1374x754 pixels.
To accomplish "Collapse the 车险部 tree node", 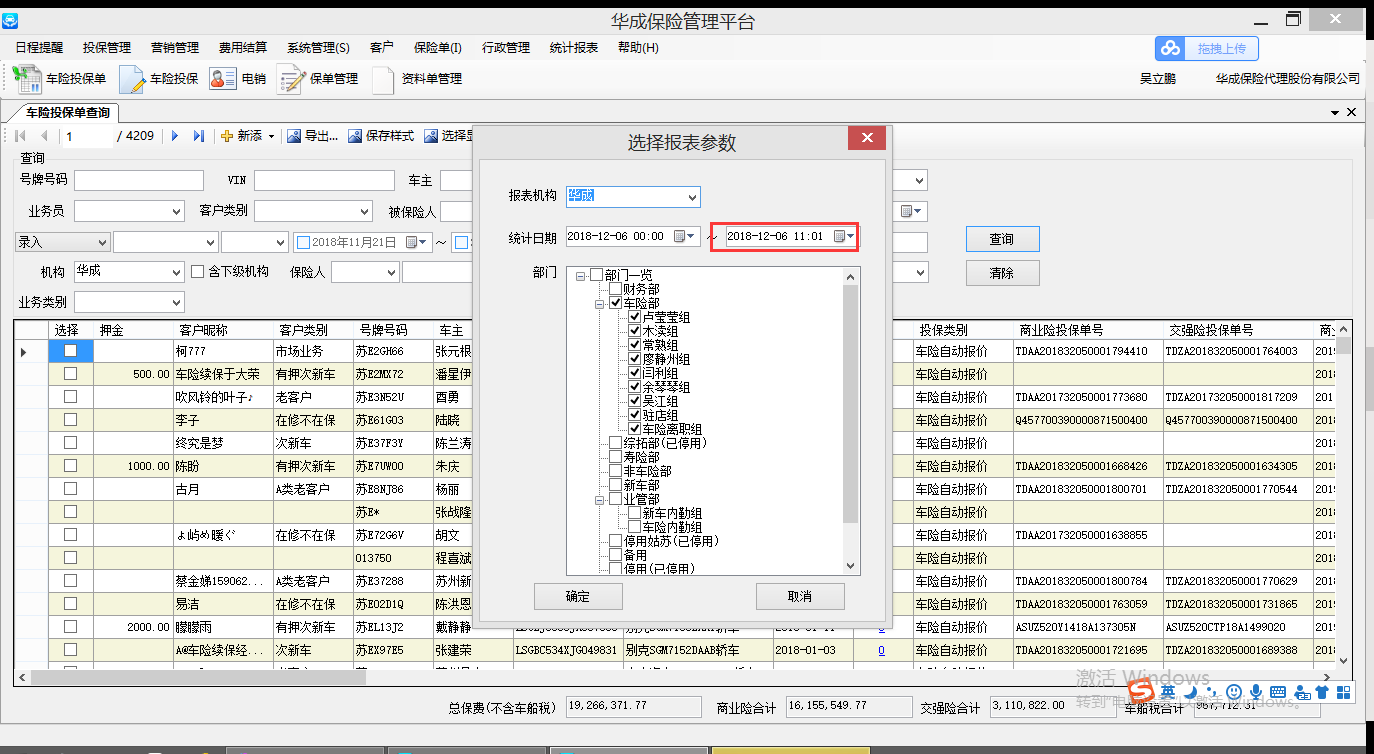I will tap(599, 303).
